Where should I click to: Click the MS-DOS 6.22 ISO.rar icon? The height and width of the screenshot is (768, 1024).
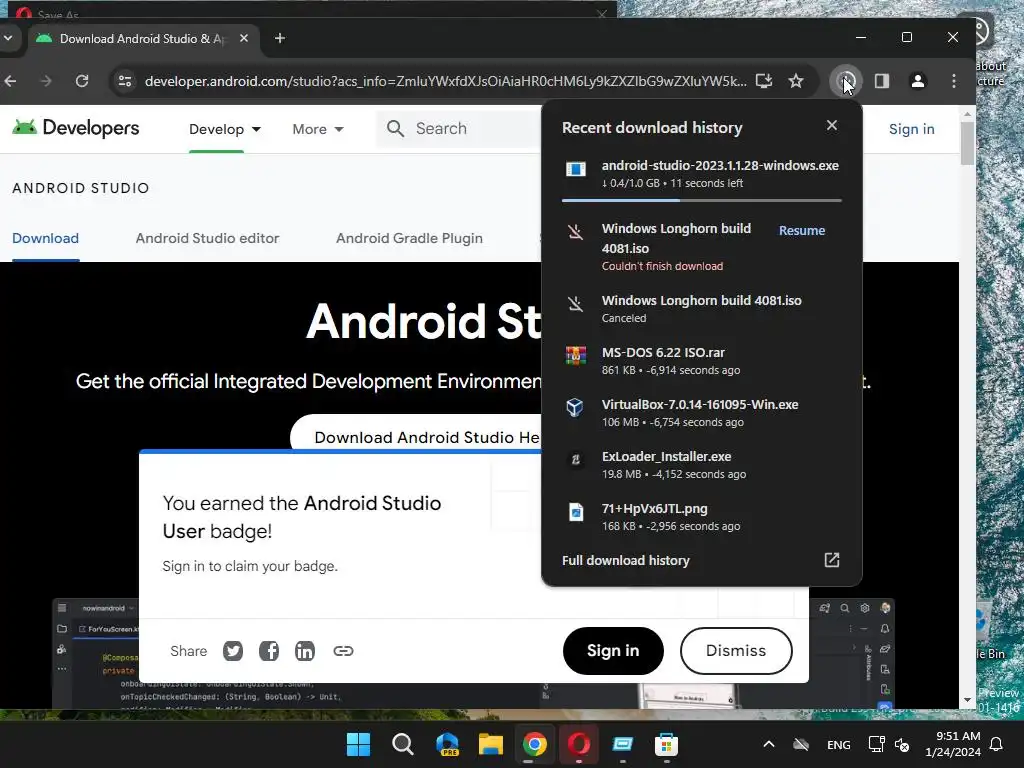pos(575,356)
